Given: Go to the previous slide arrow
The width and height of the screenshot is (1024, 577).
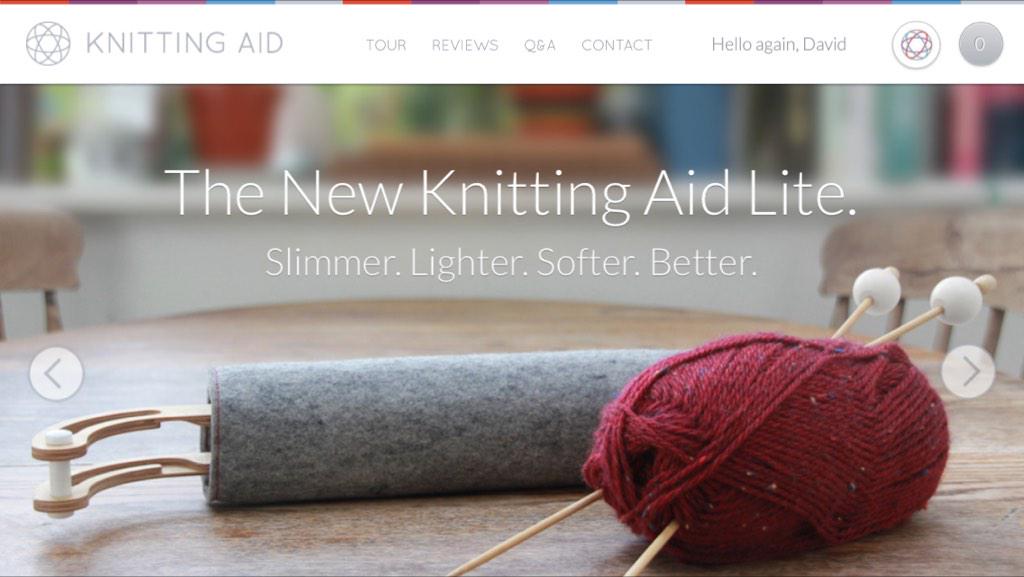Looking at the screenshot, I should pyautogui.click(x=56, y=373).
